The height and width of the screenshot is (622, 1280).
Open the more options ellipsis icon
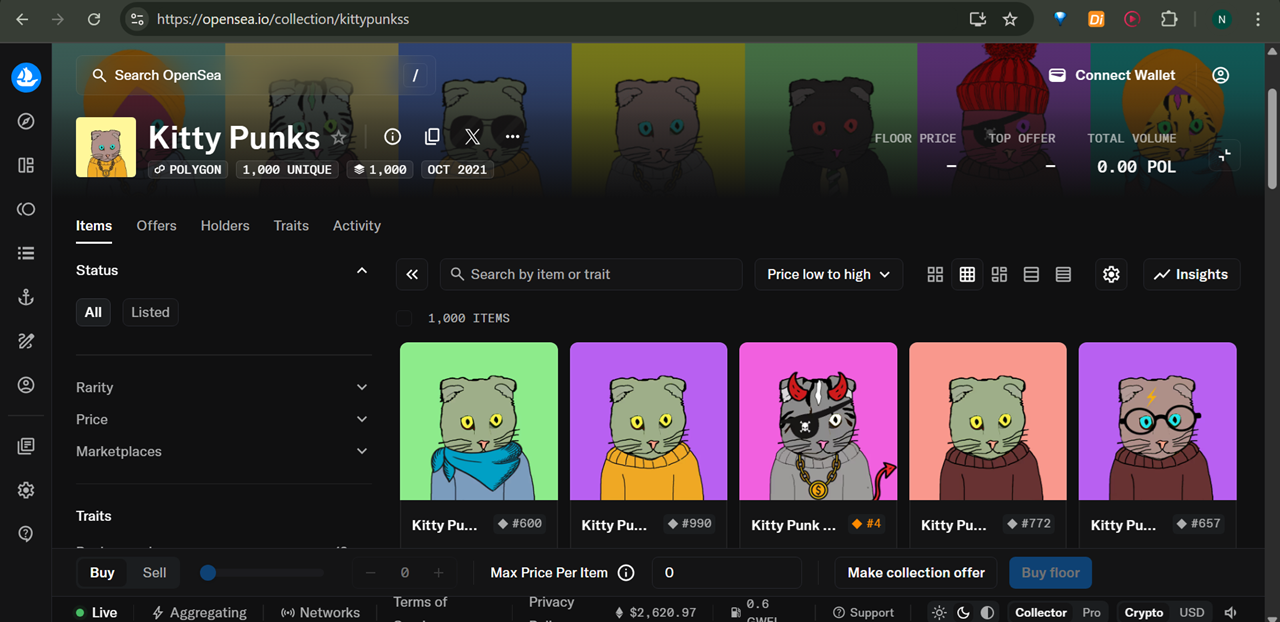click(512, 137)
